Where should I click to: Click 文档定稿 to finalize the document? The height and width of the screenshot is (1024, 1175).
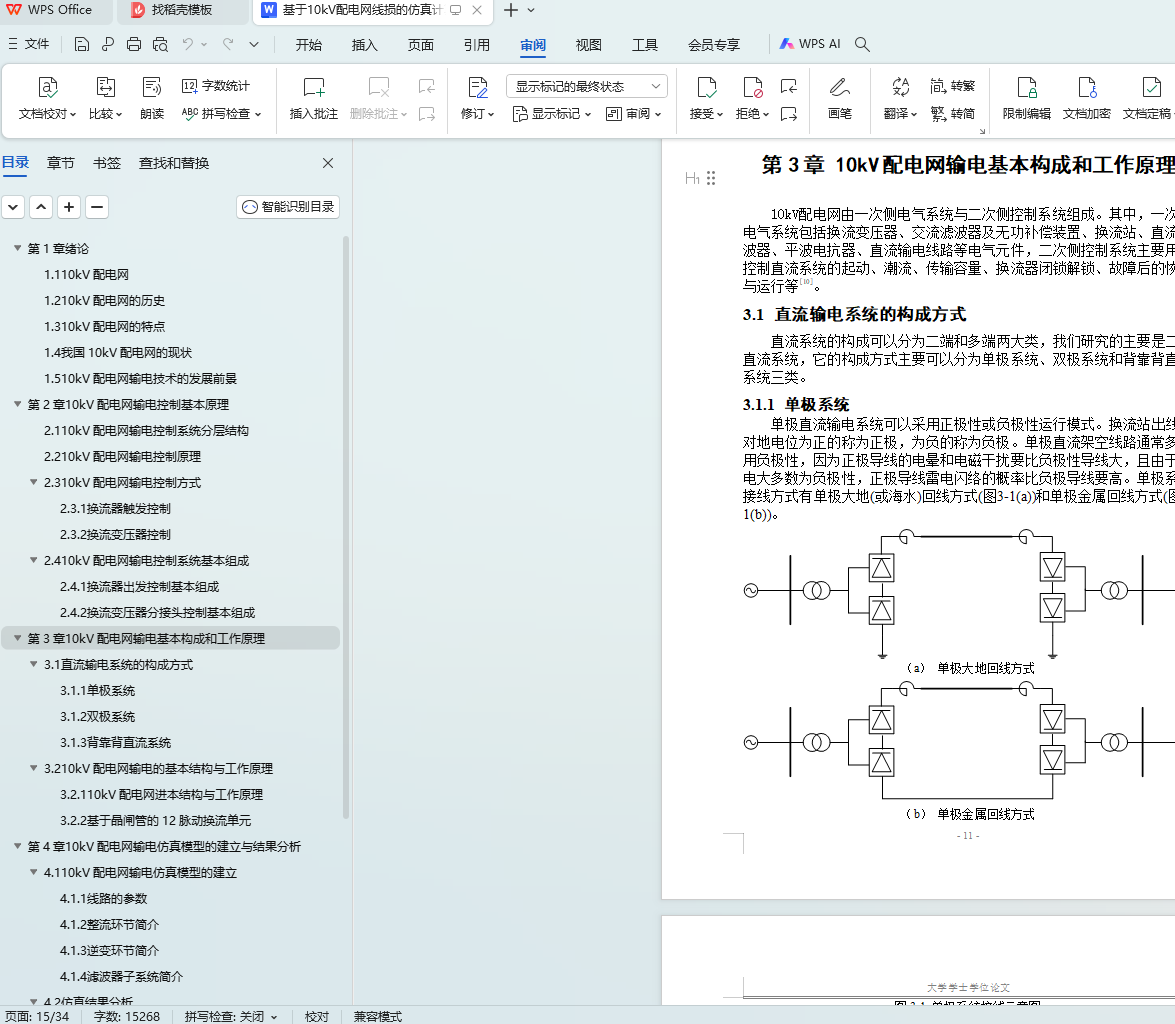pyautogui.click(x=1147, y=97)
